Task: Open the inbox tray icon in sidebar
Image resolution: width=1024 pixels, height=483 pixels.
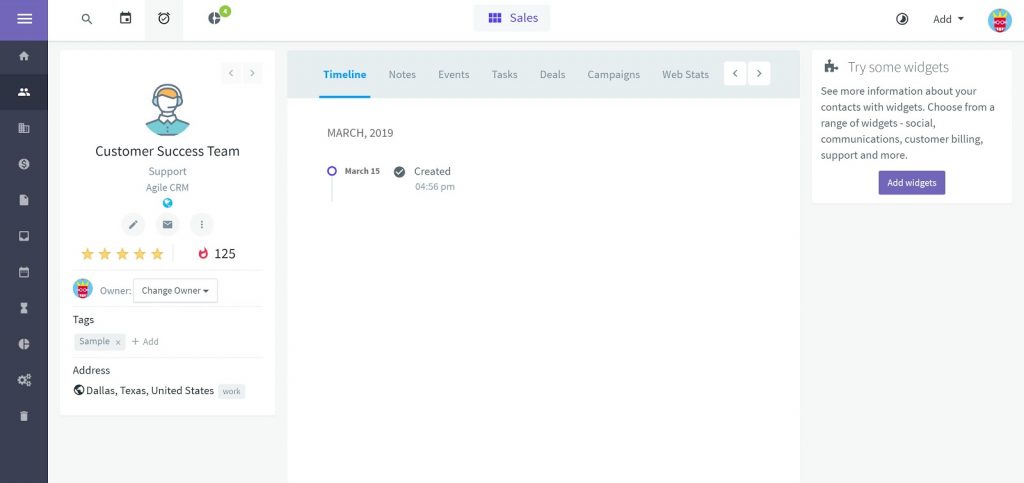Action: click(x=24, y=236)
